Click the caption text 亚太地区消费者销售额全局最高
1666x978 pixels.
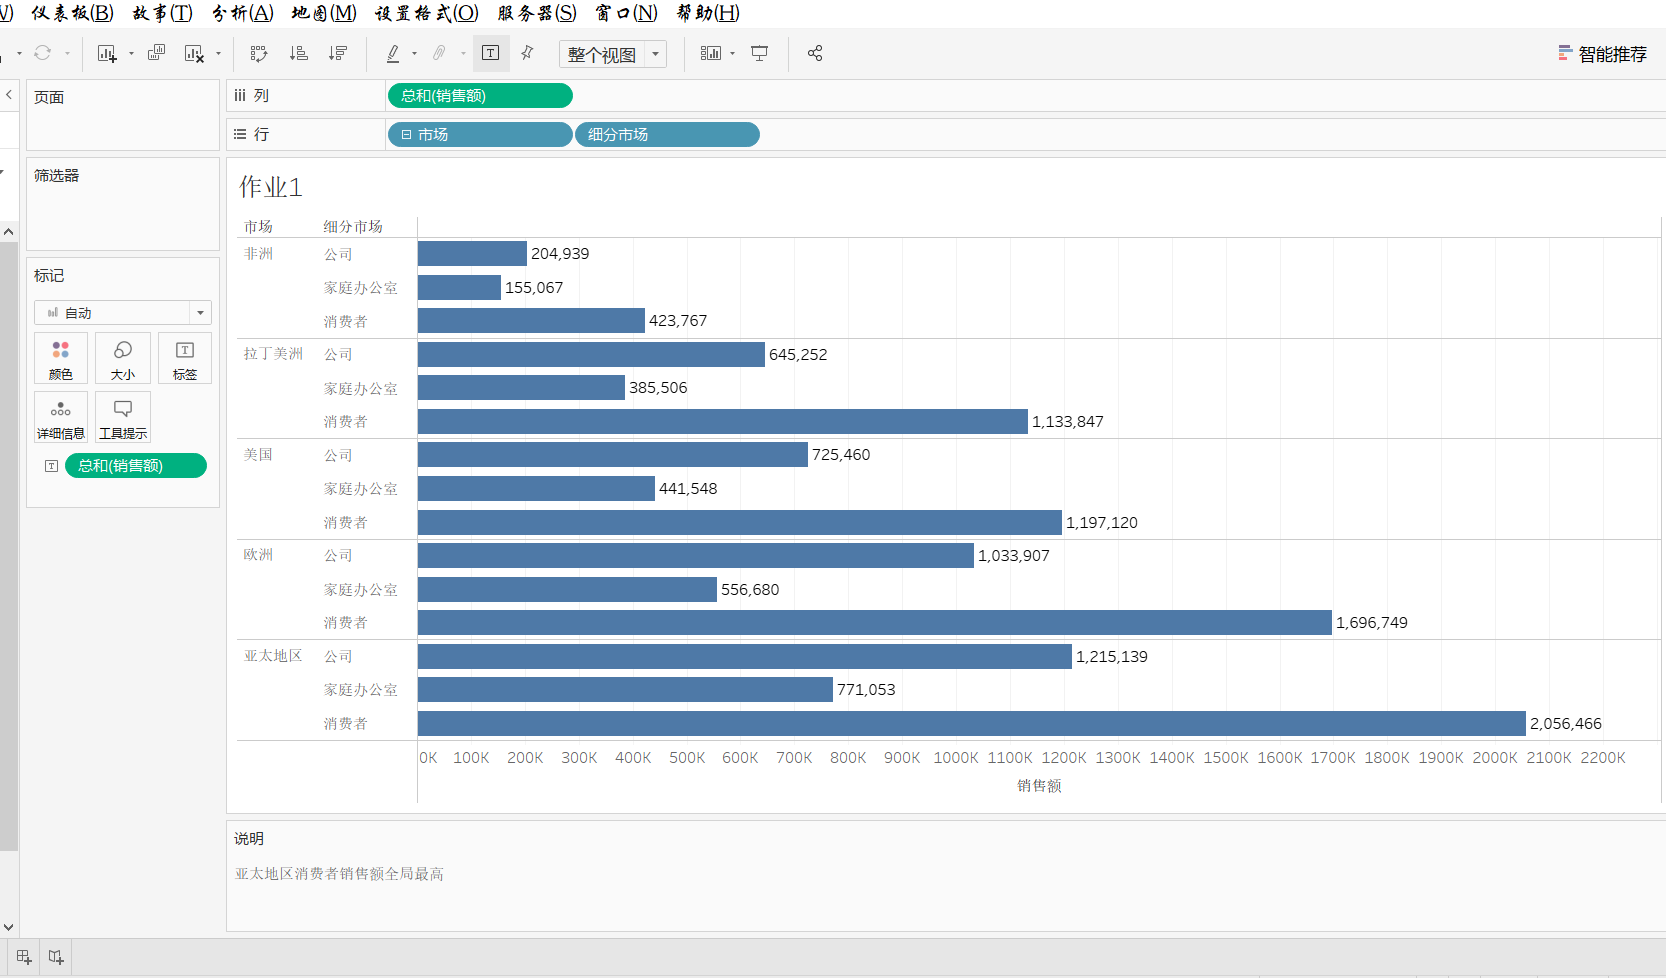point(339,874)
